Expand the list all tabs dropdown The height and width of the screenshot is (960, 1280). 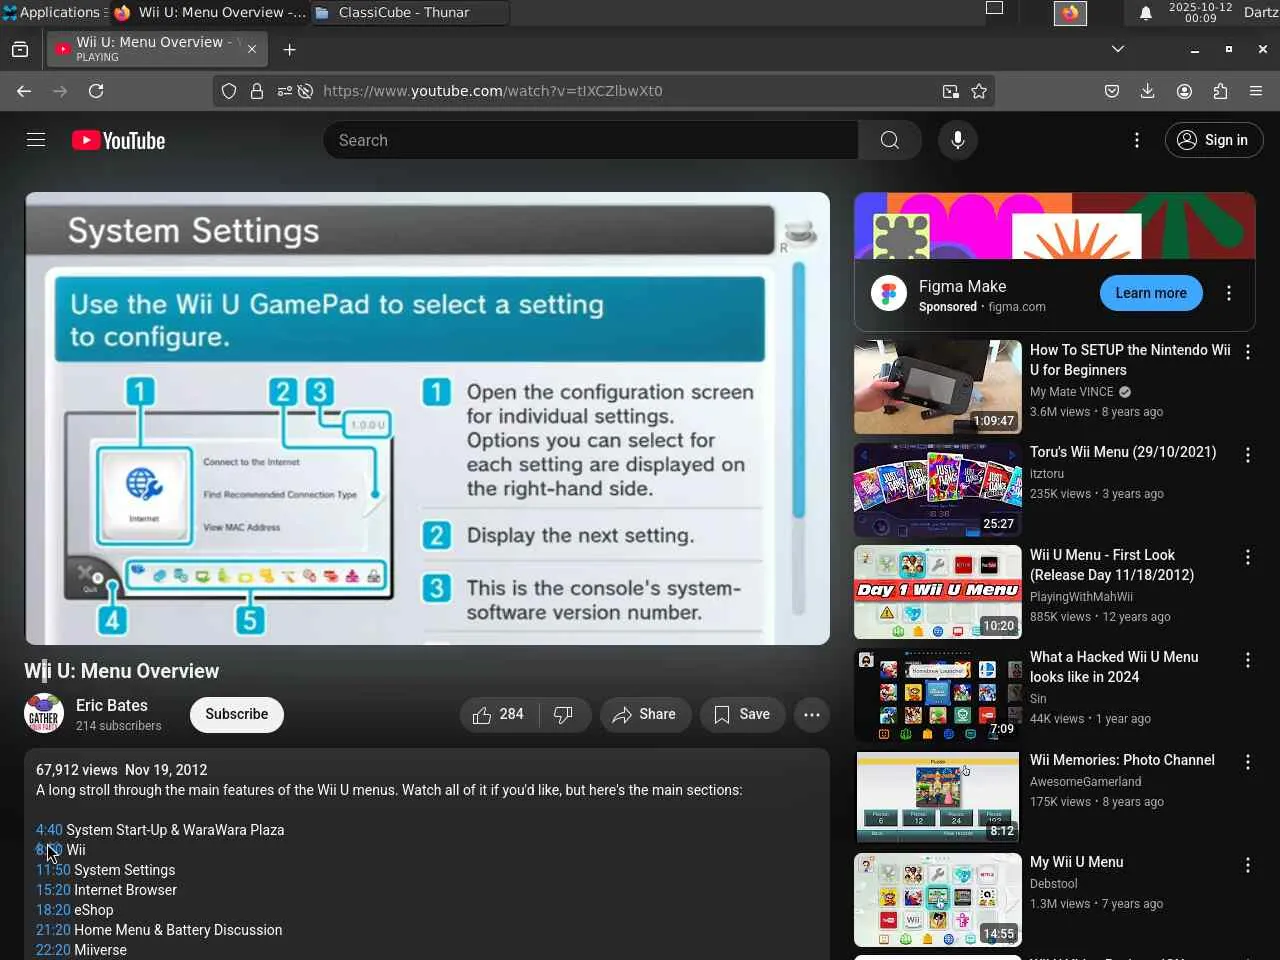coord(1118,49)
